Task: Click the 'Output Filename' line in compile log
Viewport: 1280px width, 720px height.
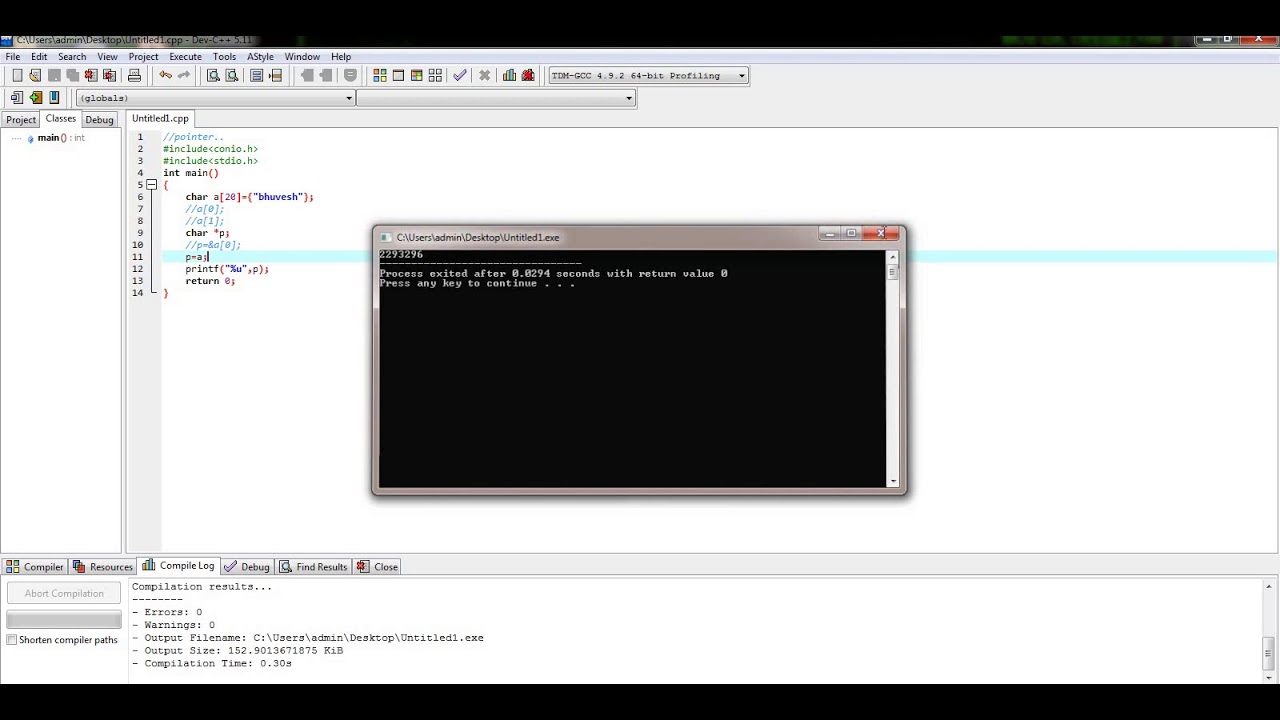Action: click(x=308, y=638)
